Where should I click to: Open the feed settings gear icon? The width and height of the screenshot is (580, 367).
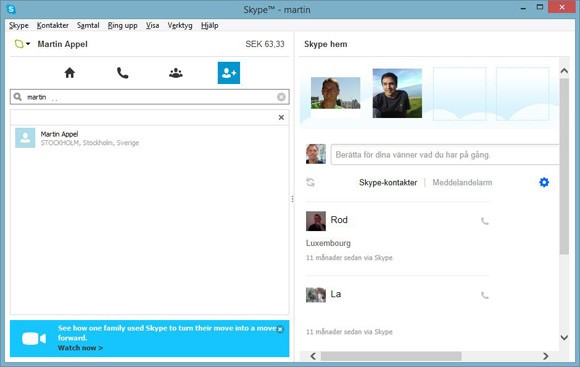click(544, 182)
